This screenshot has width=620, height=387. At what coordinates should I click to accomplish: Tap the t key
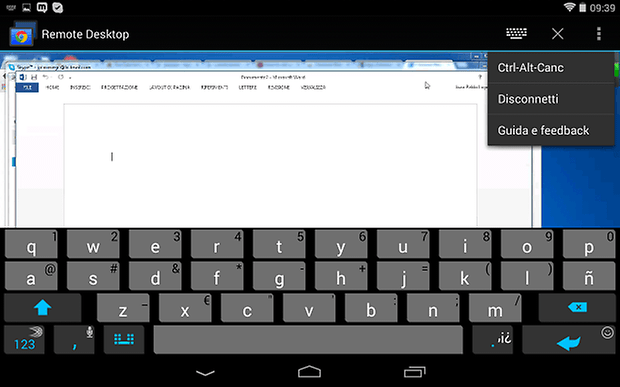point(279,244)
